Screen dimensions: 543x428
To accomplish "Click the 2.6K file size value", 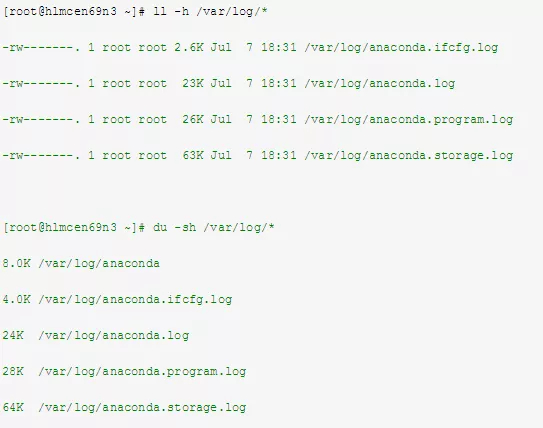I will pos(189,47).
